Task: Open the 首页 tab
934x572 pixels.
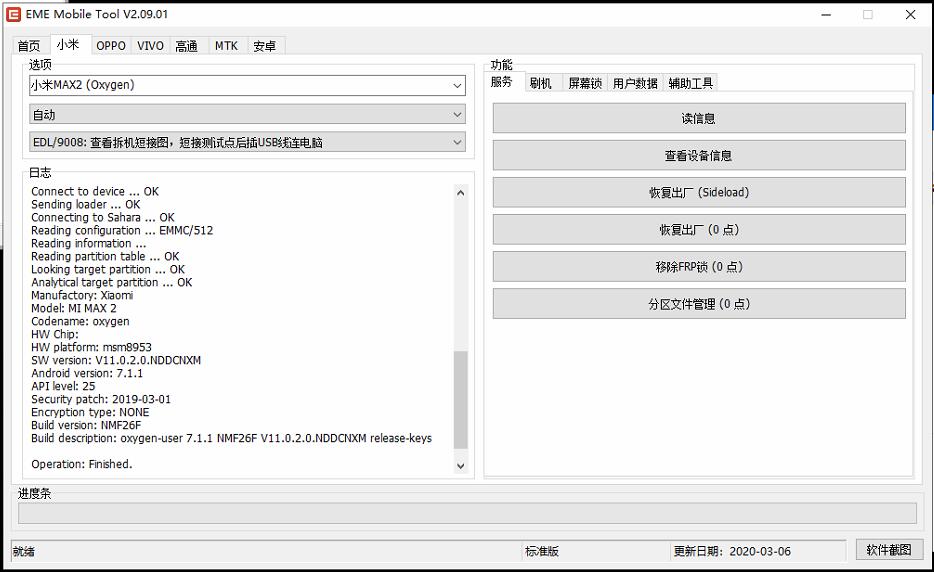Action: click(x=29, y=46)
